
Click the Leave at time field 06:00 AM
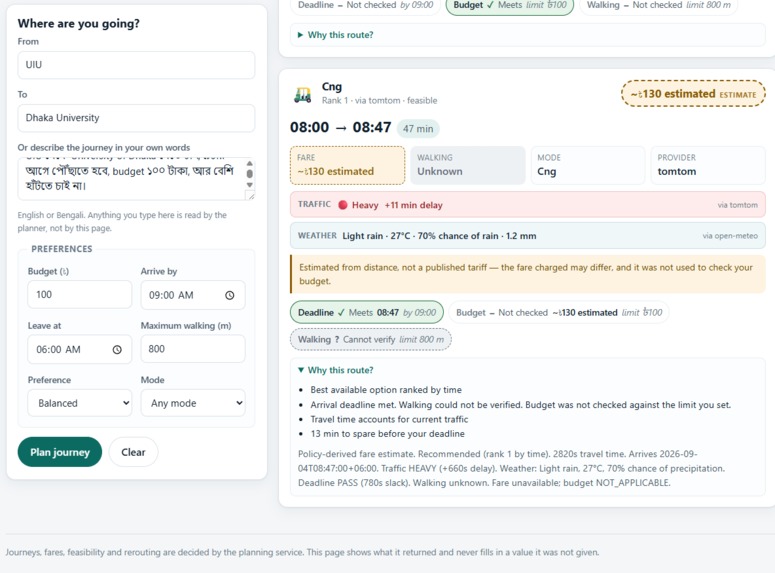tap(80, 350)
